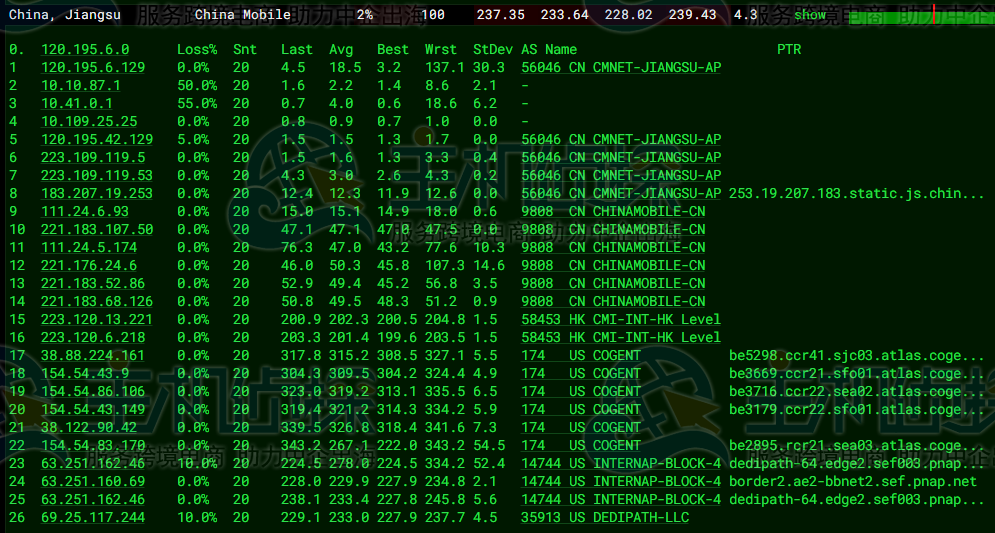Open IP link 221.183.107.50
Image resolution: width=995 pixels, height=533 pixels.
[97, 229]
